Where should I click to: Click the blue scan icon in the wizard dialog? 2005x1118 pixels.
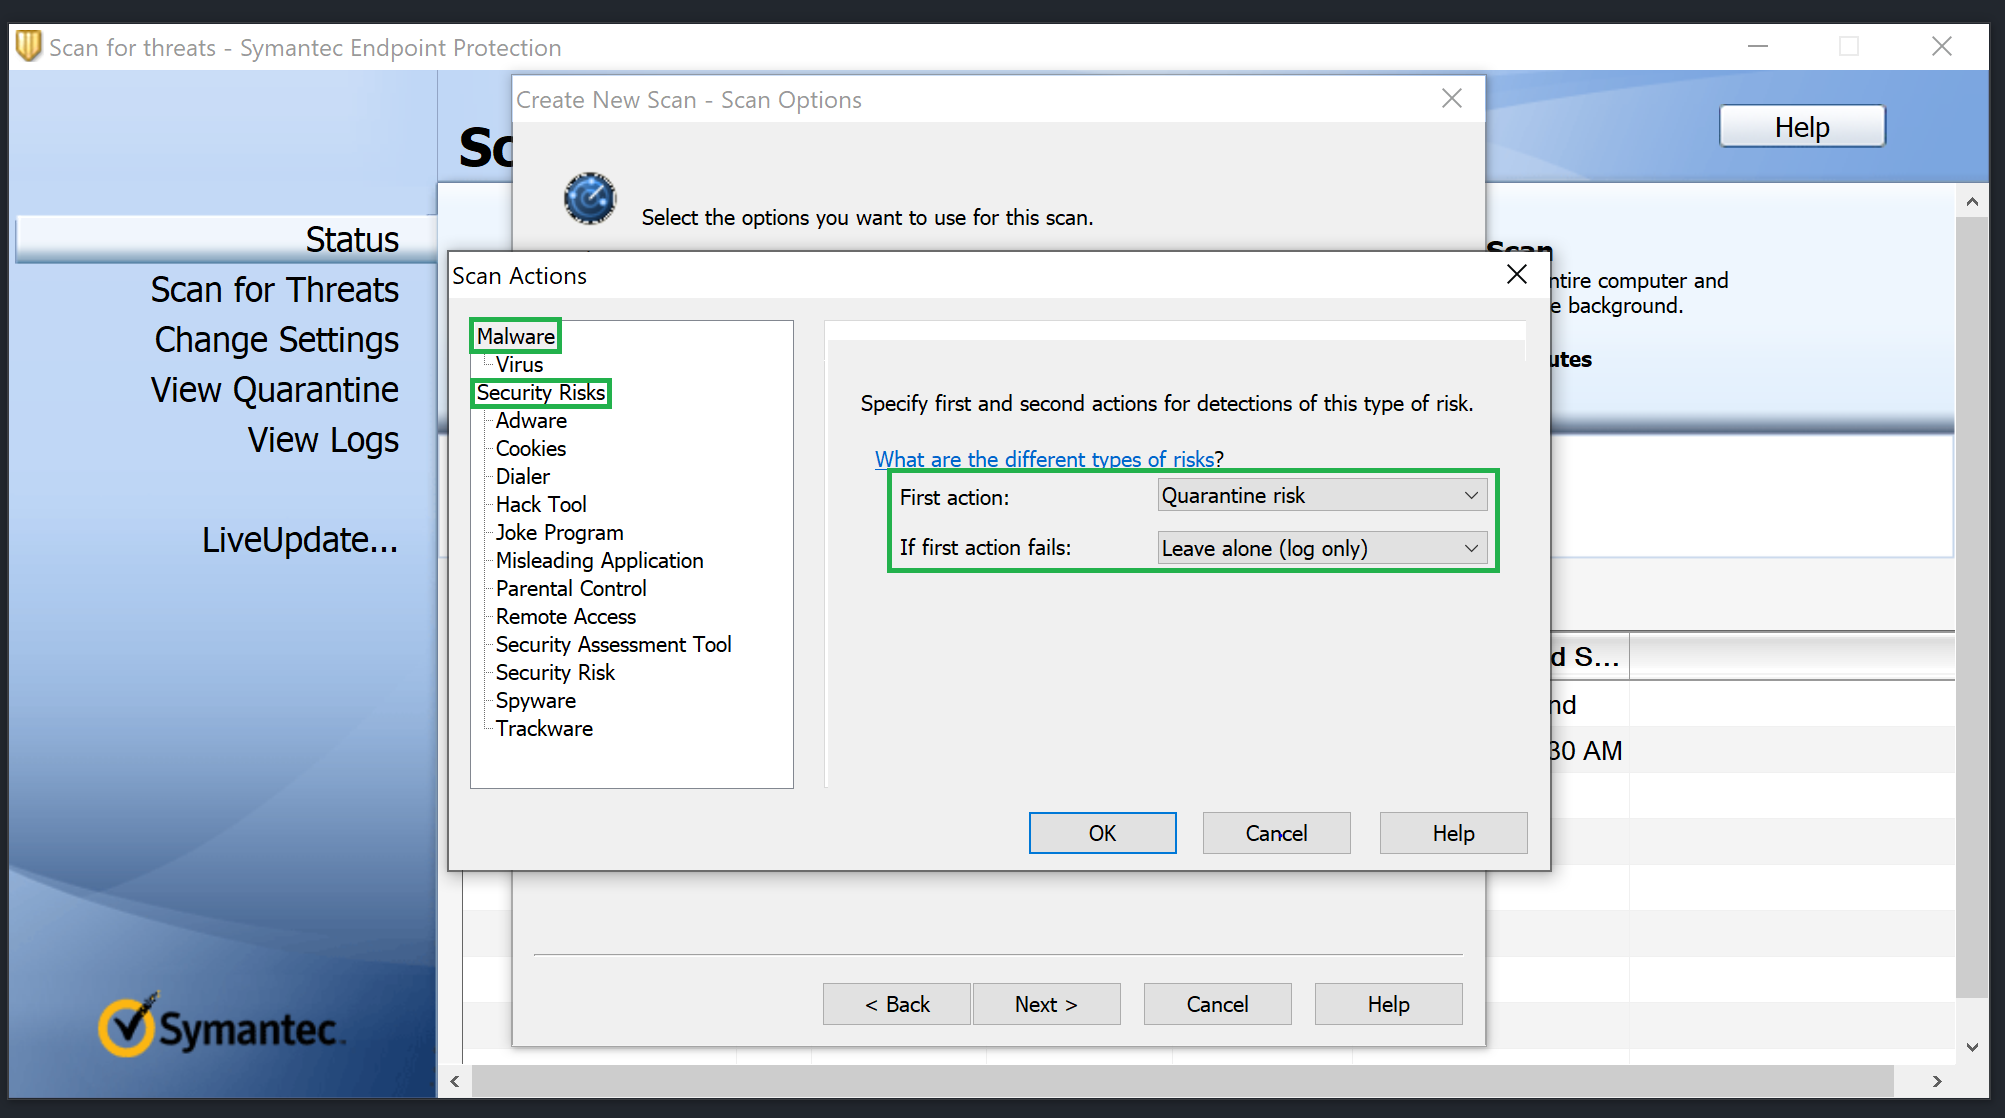[x=589, y=198]
